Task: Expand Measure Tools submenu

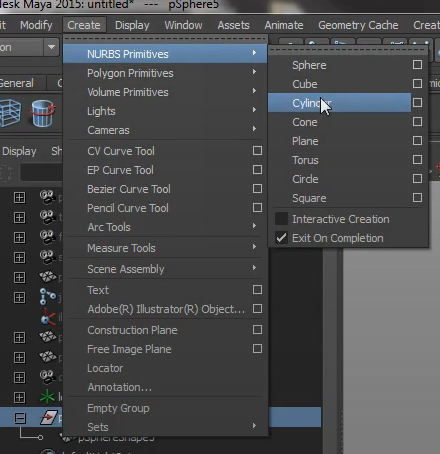Action: 165,248
